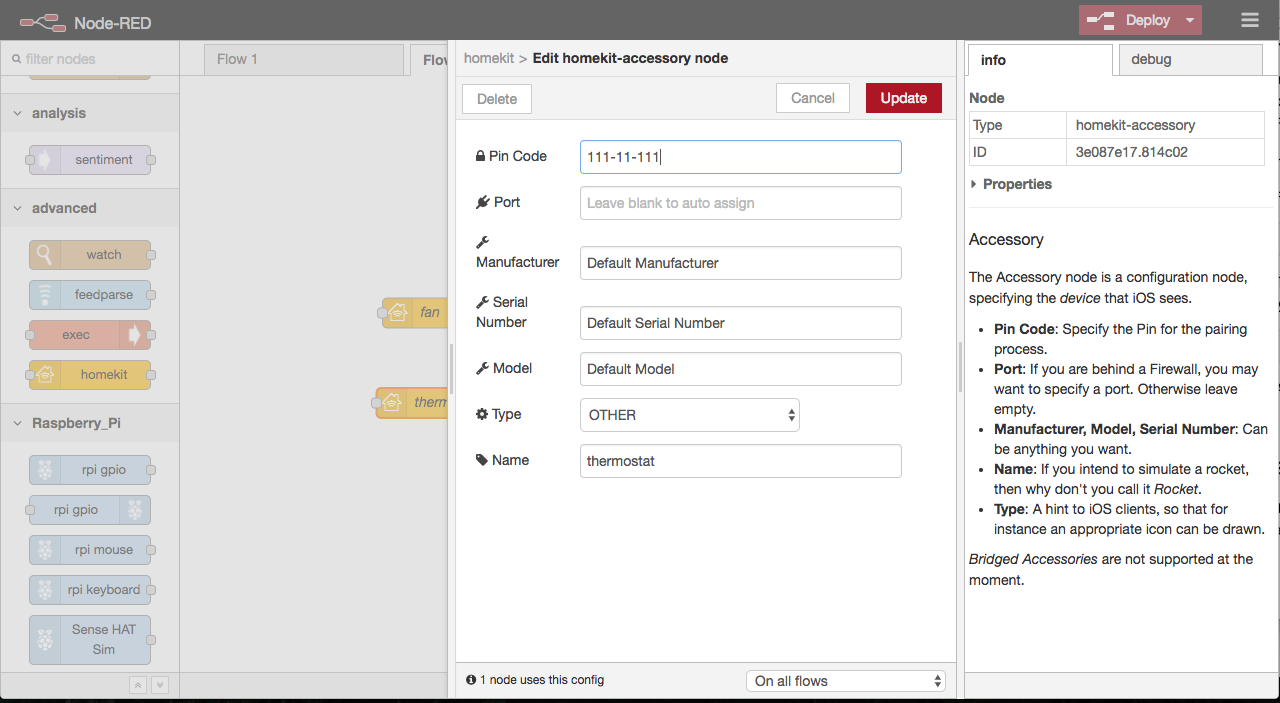
Task: Click the sidebar resize handle left of tray
Action: [452, 368]
